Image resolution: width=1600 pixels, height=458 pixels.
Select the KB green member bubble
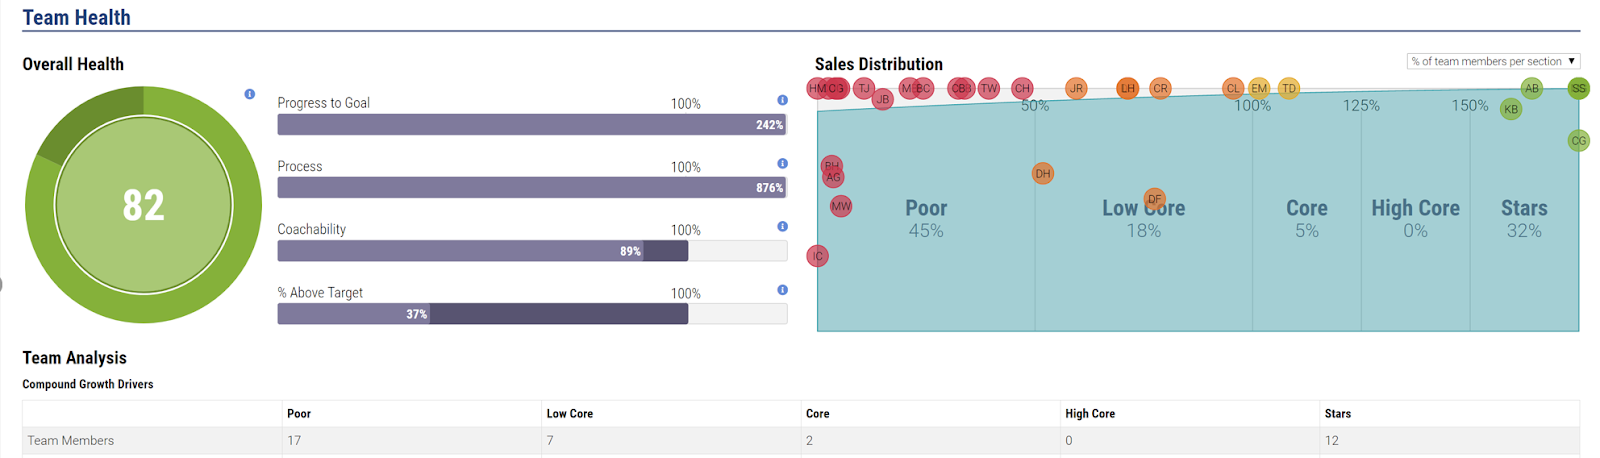(x=1511, y=109)
